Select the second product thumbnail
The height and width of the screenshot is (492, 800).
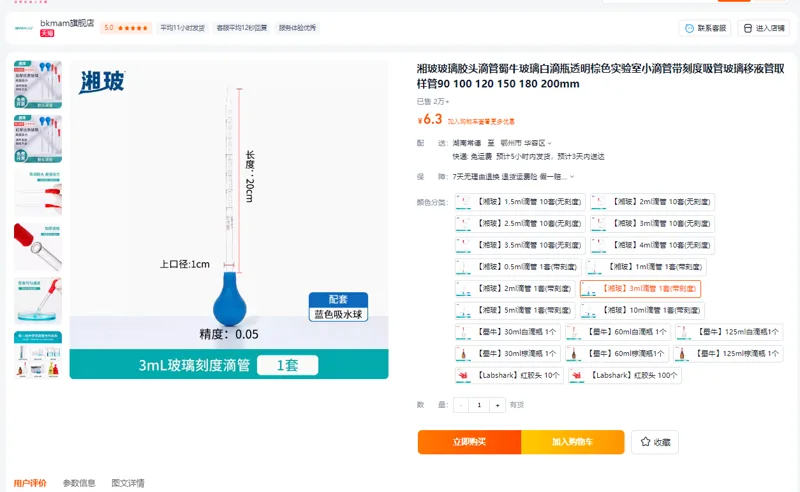pos(38,139)
